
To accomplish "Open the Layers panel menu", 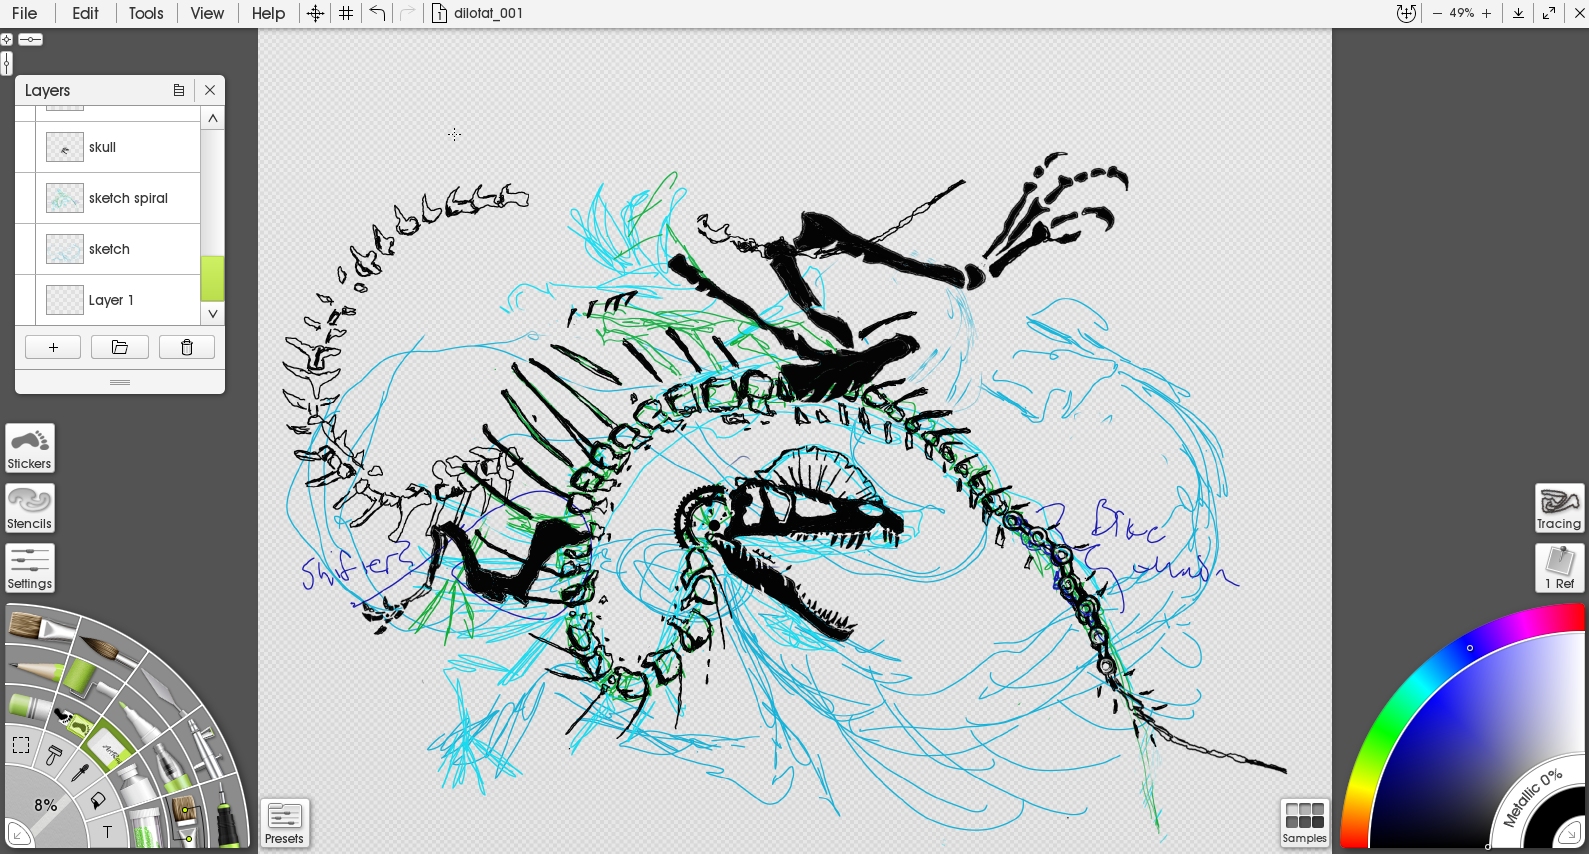I will coord(178,90).
